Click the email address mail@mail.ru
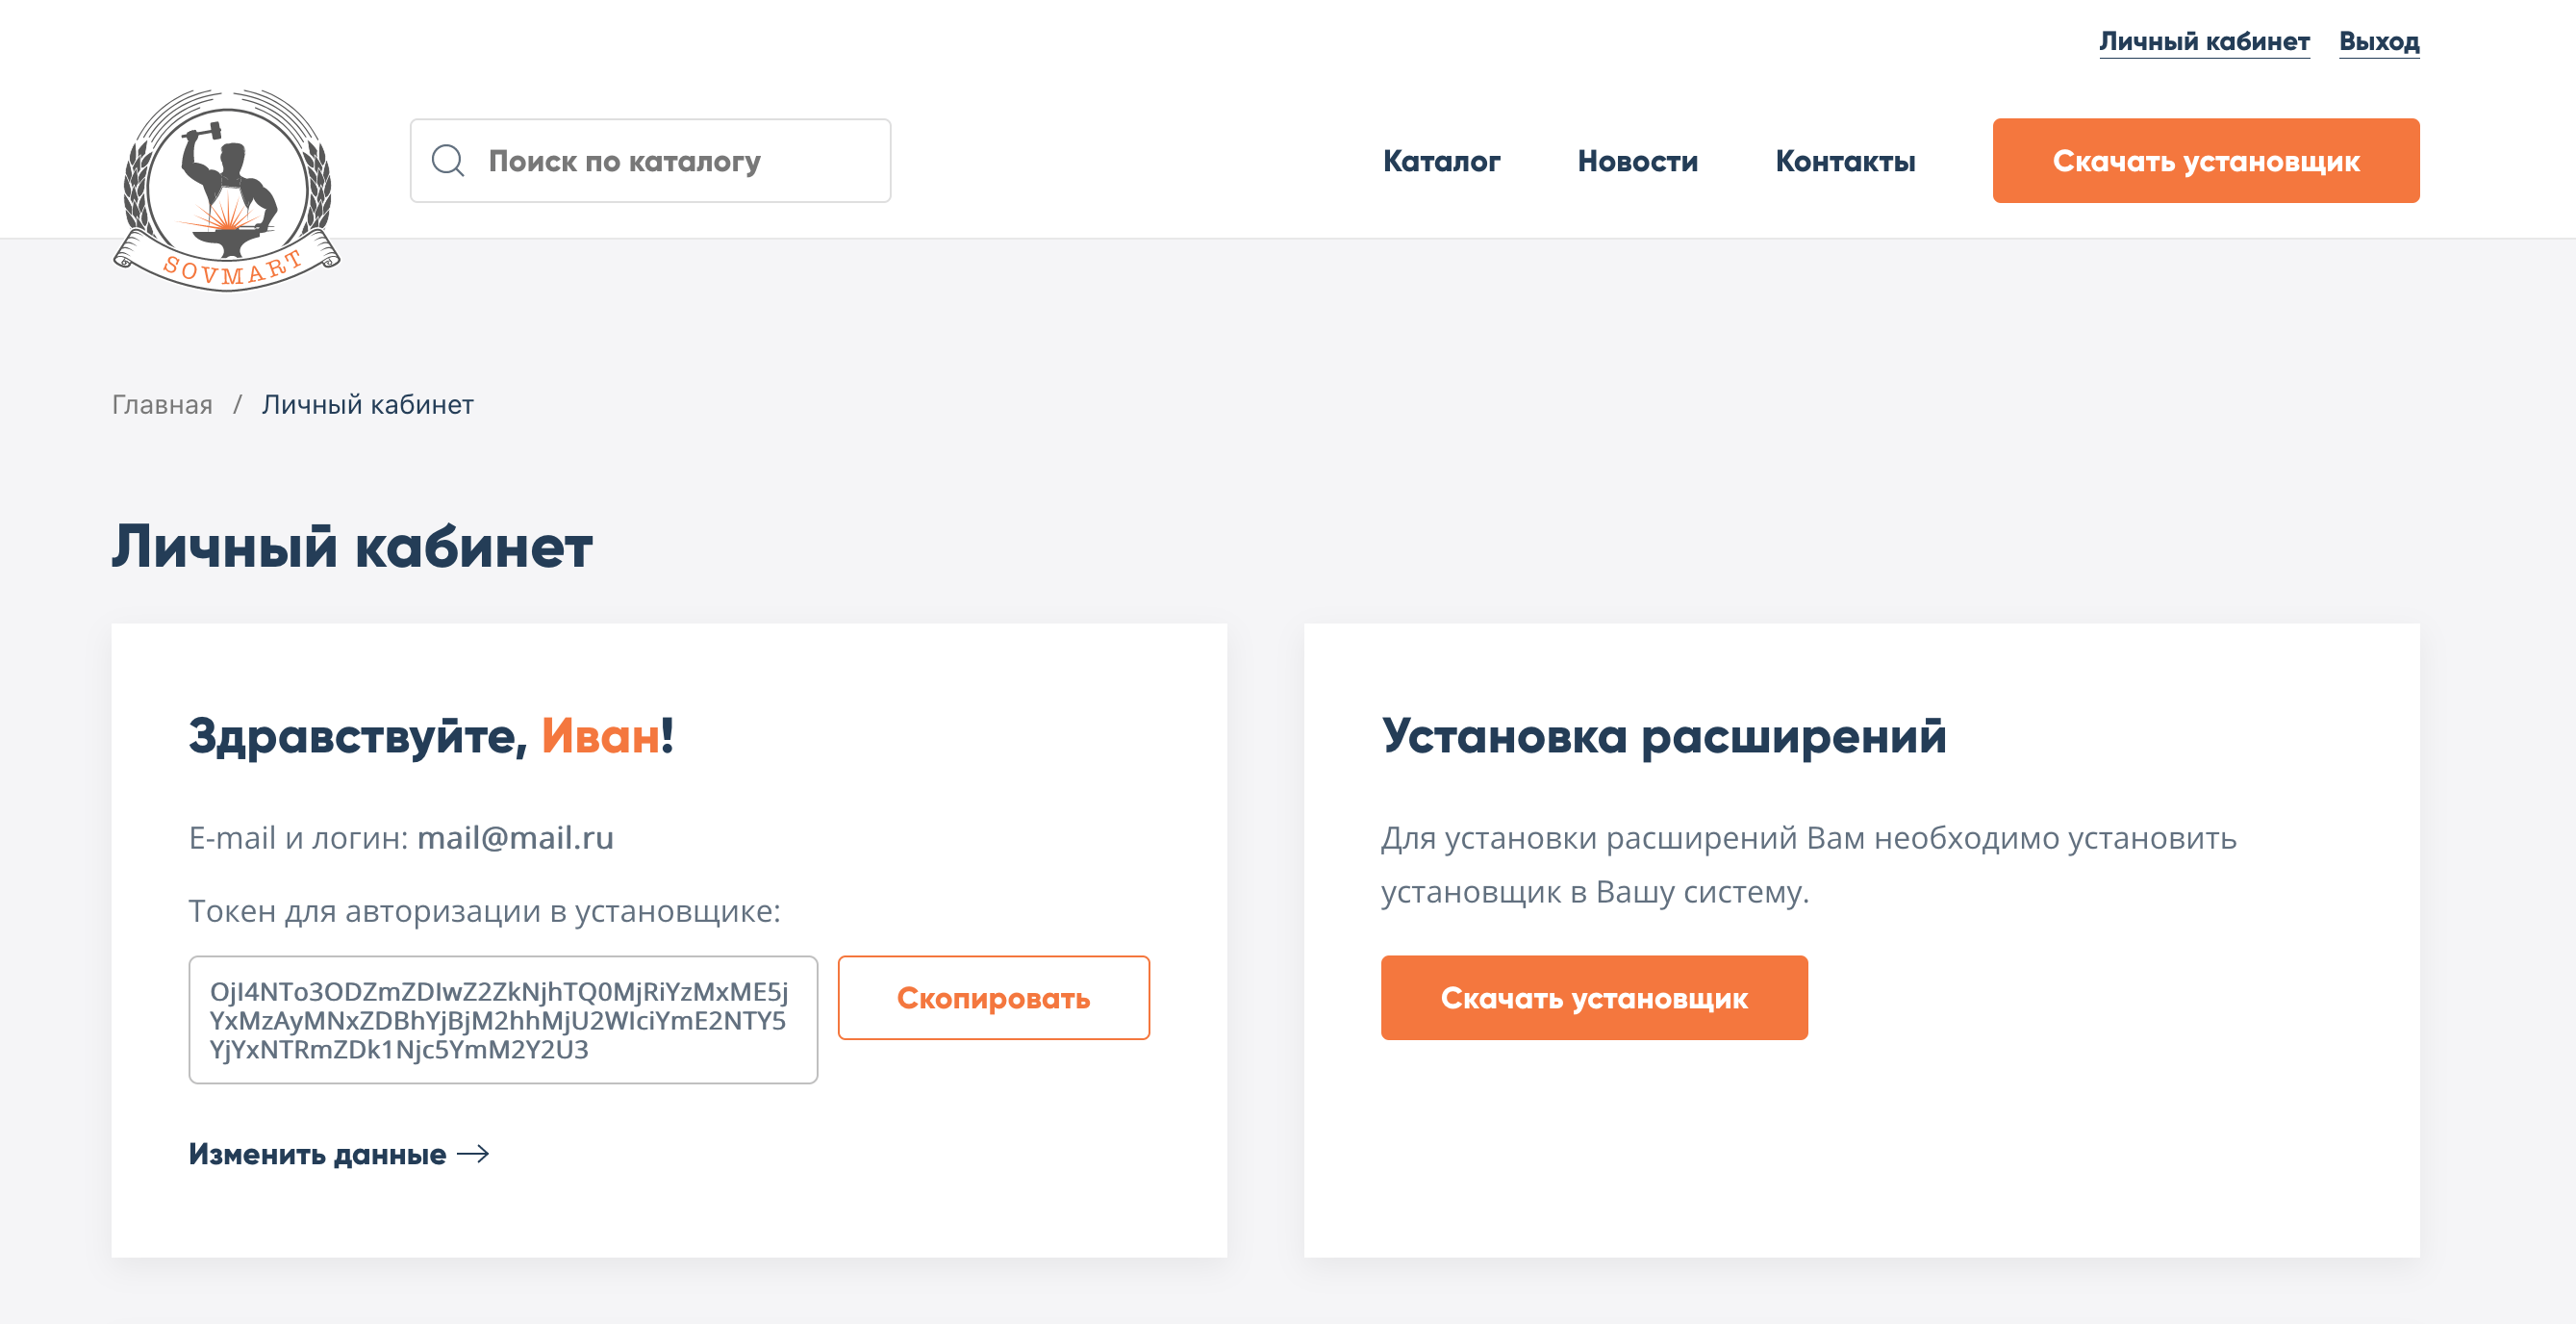The height and width of the screenshot is (1324, 2576). (516, 837)
